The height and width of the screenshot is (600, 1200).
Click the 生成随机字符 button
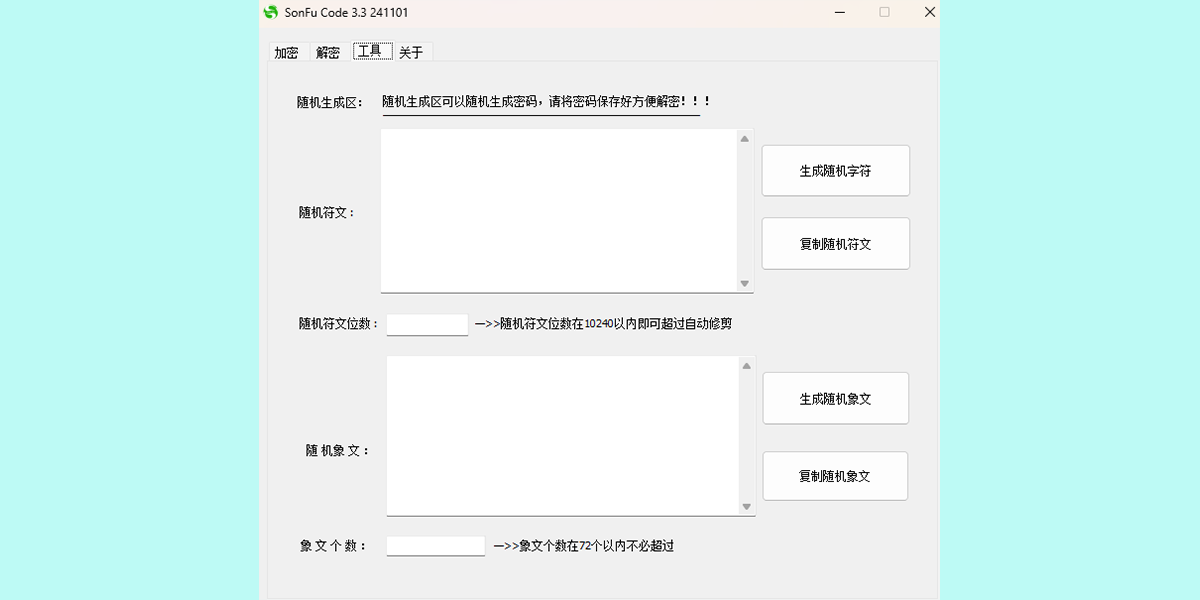(x=835, y=170)
